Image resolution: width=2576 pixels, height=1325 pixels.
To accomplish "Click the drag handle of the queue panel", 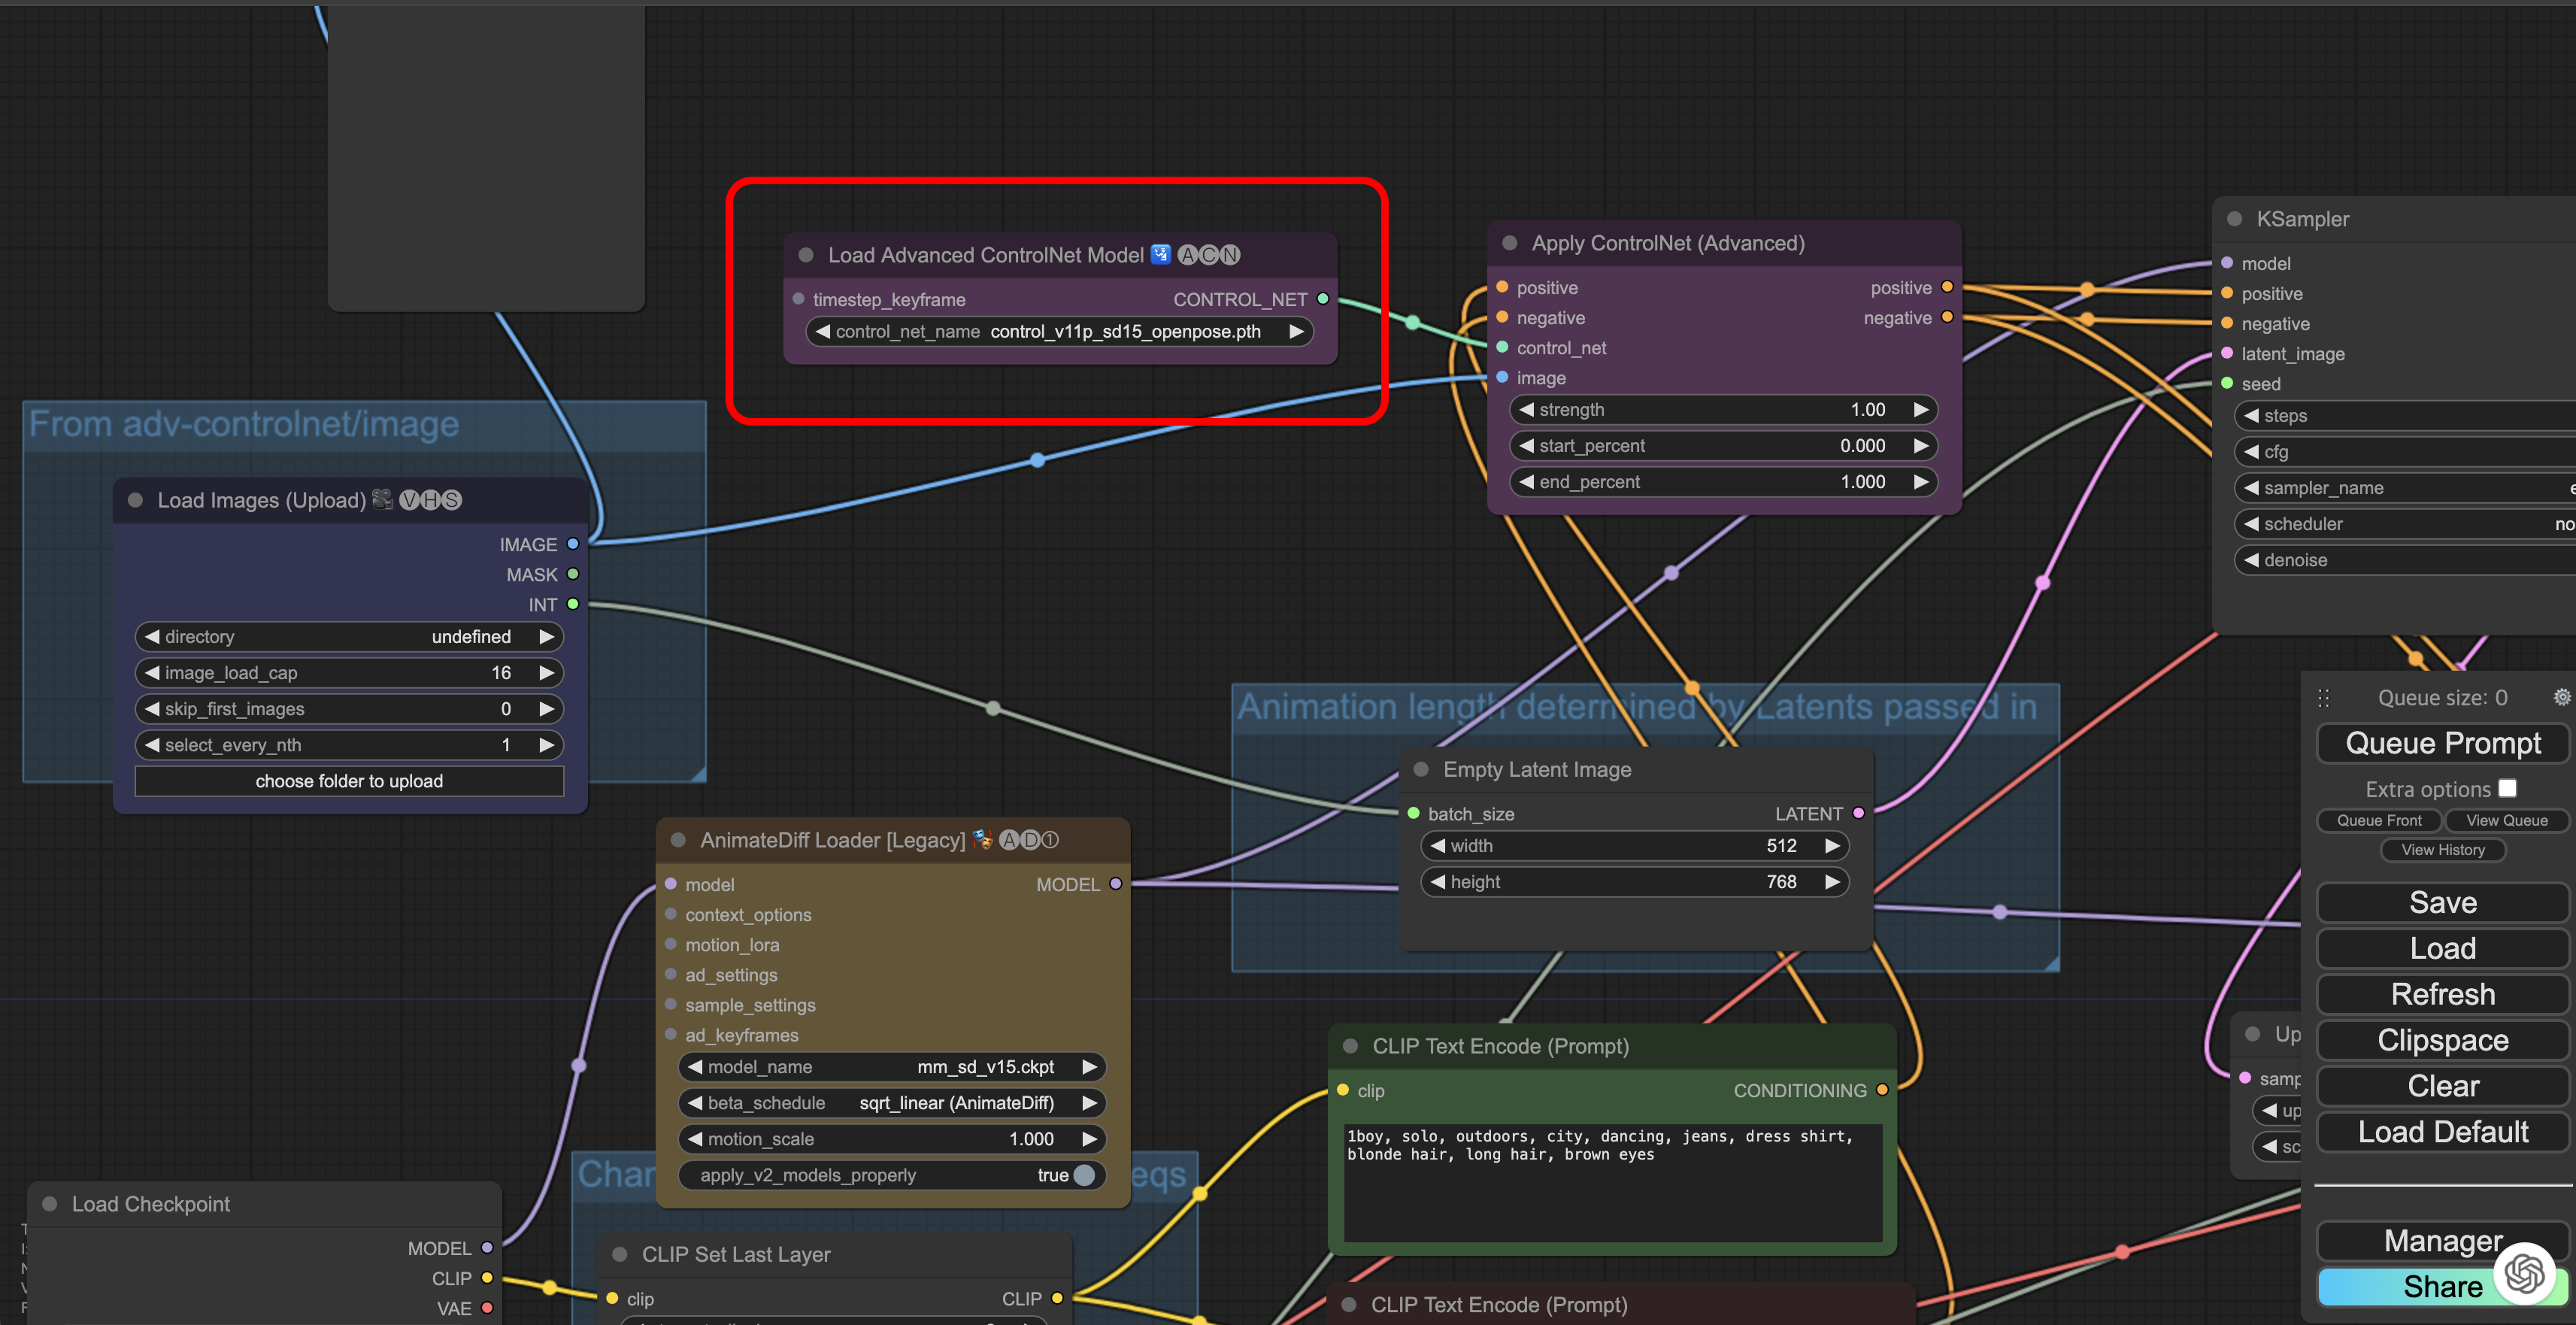I will click(2324, 698).
